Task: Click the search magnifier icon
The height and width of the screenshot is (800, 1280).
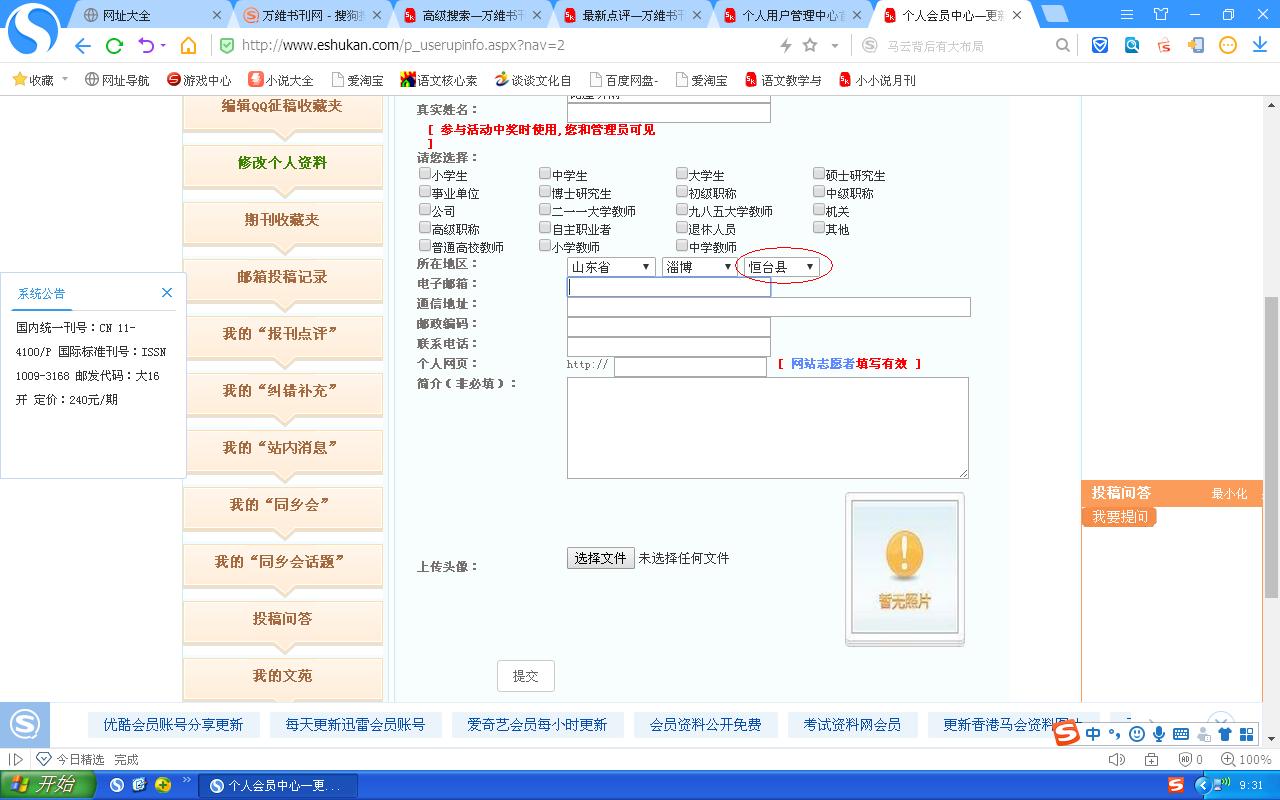Action: tap(1062, 45)
